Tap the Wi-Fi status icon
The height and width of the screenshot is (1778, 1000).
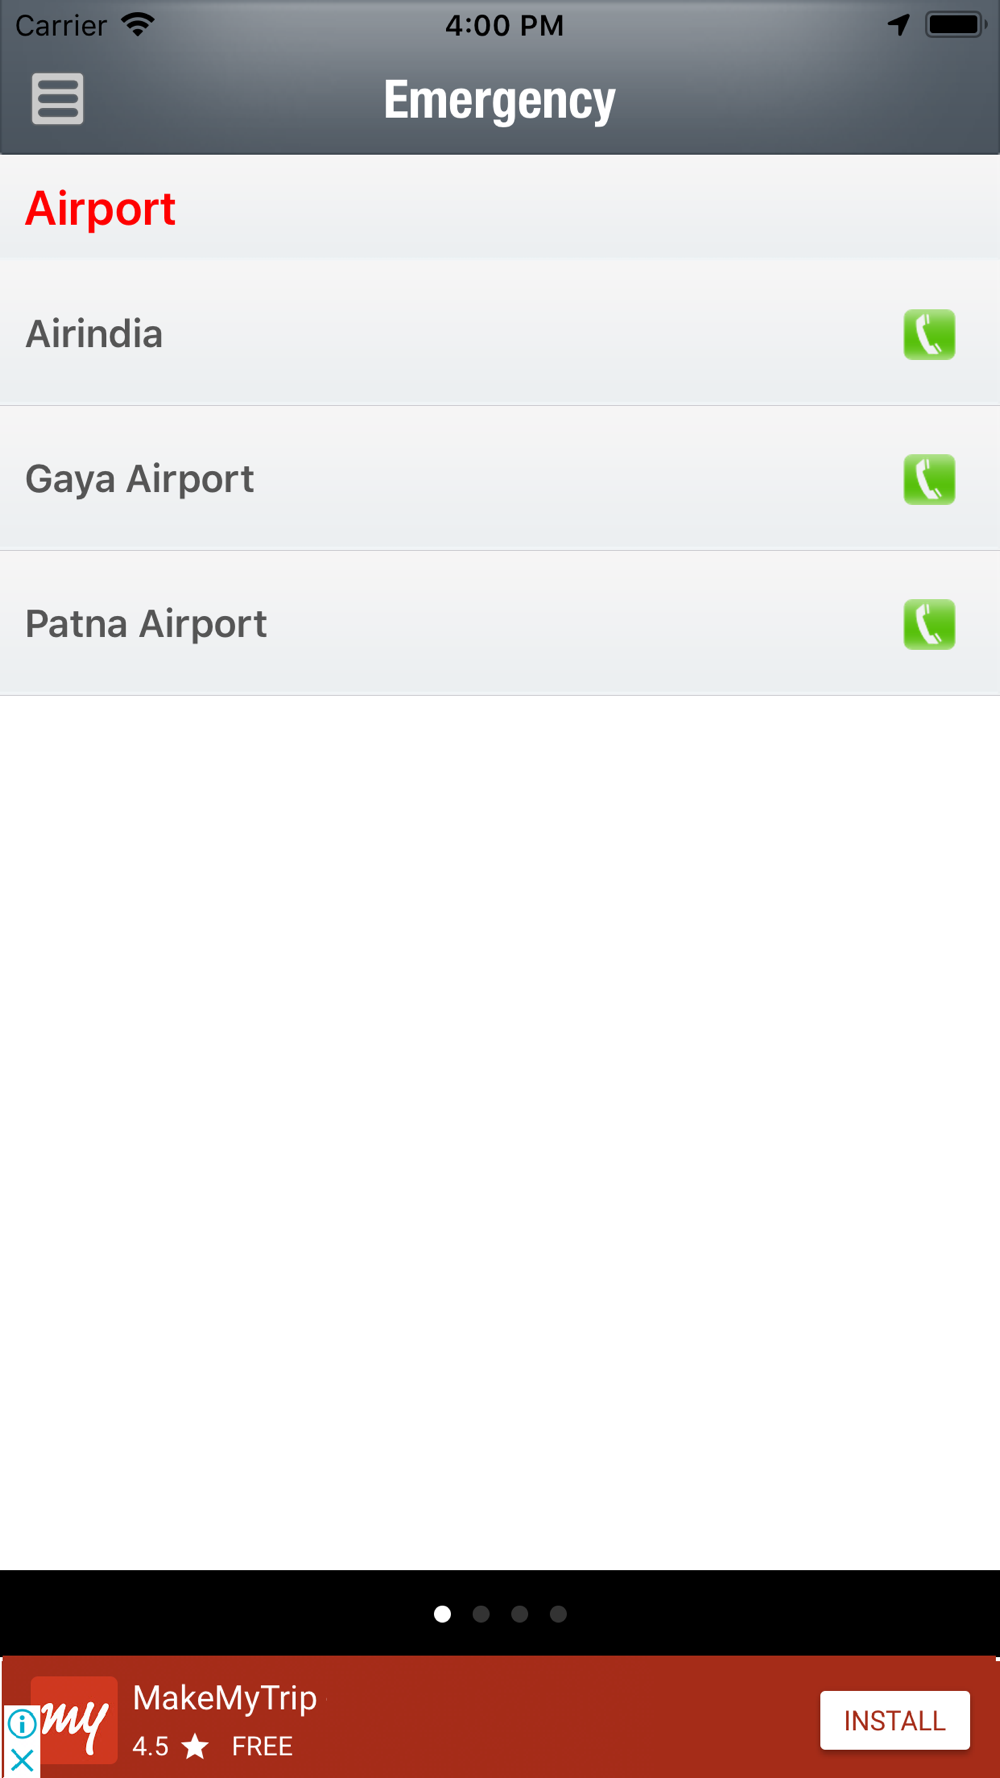click(x=138, y=24)
